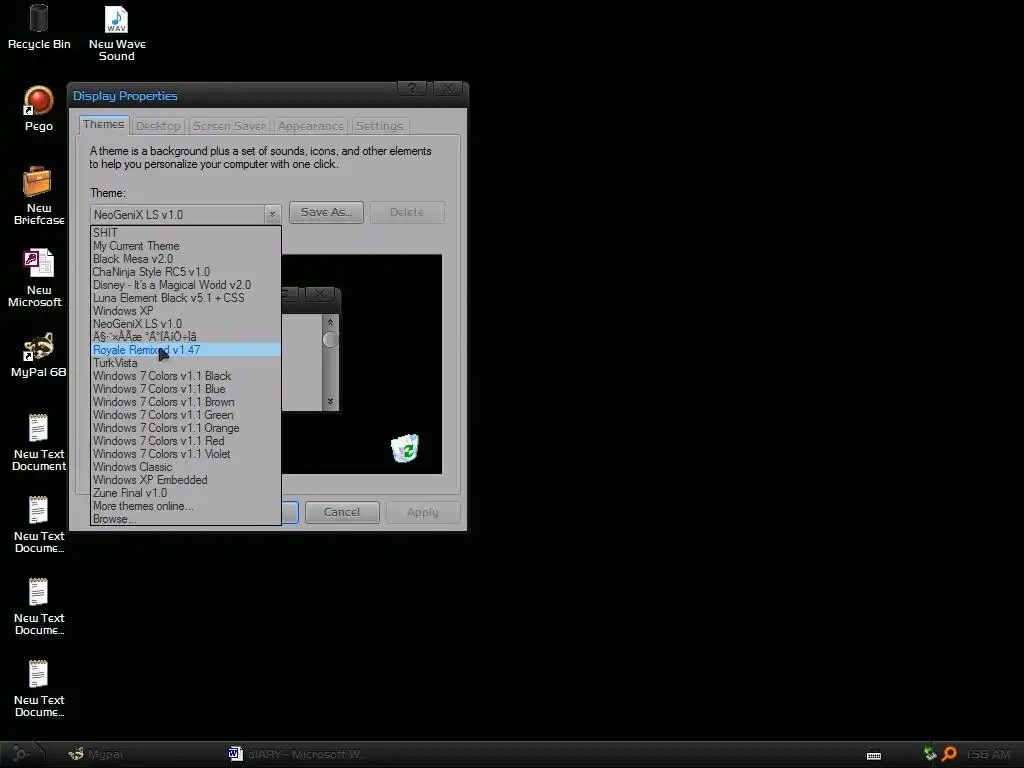Choose Windows 7 Colors v1.1 Black
The height and width of the screenshot is (768, 1024).
pos(185,376)
